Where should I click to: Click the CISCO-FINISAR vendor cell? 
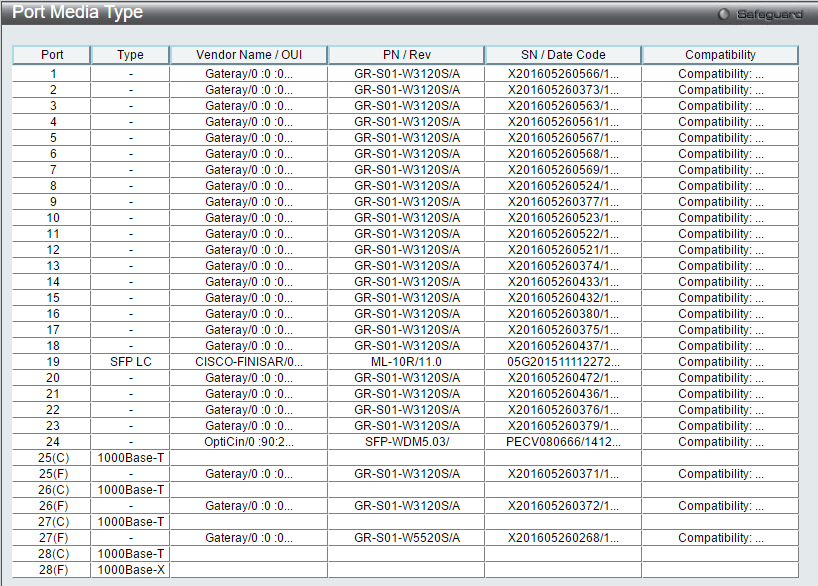[249, 362]
